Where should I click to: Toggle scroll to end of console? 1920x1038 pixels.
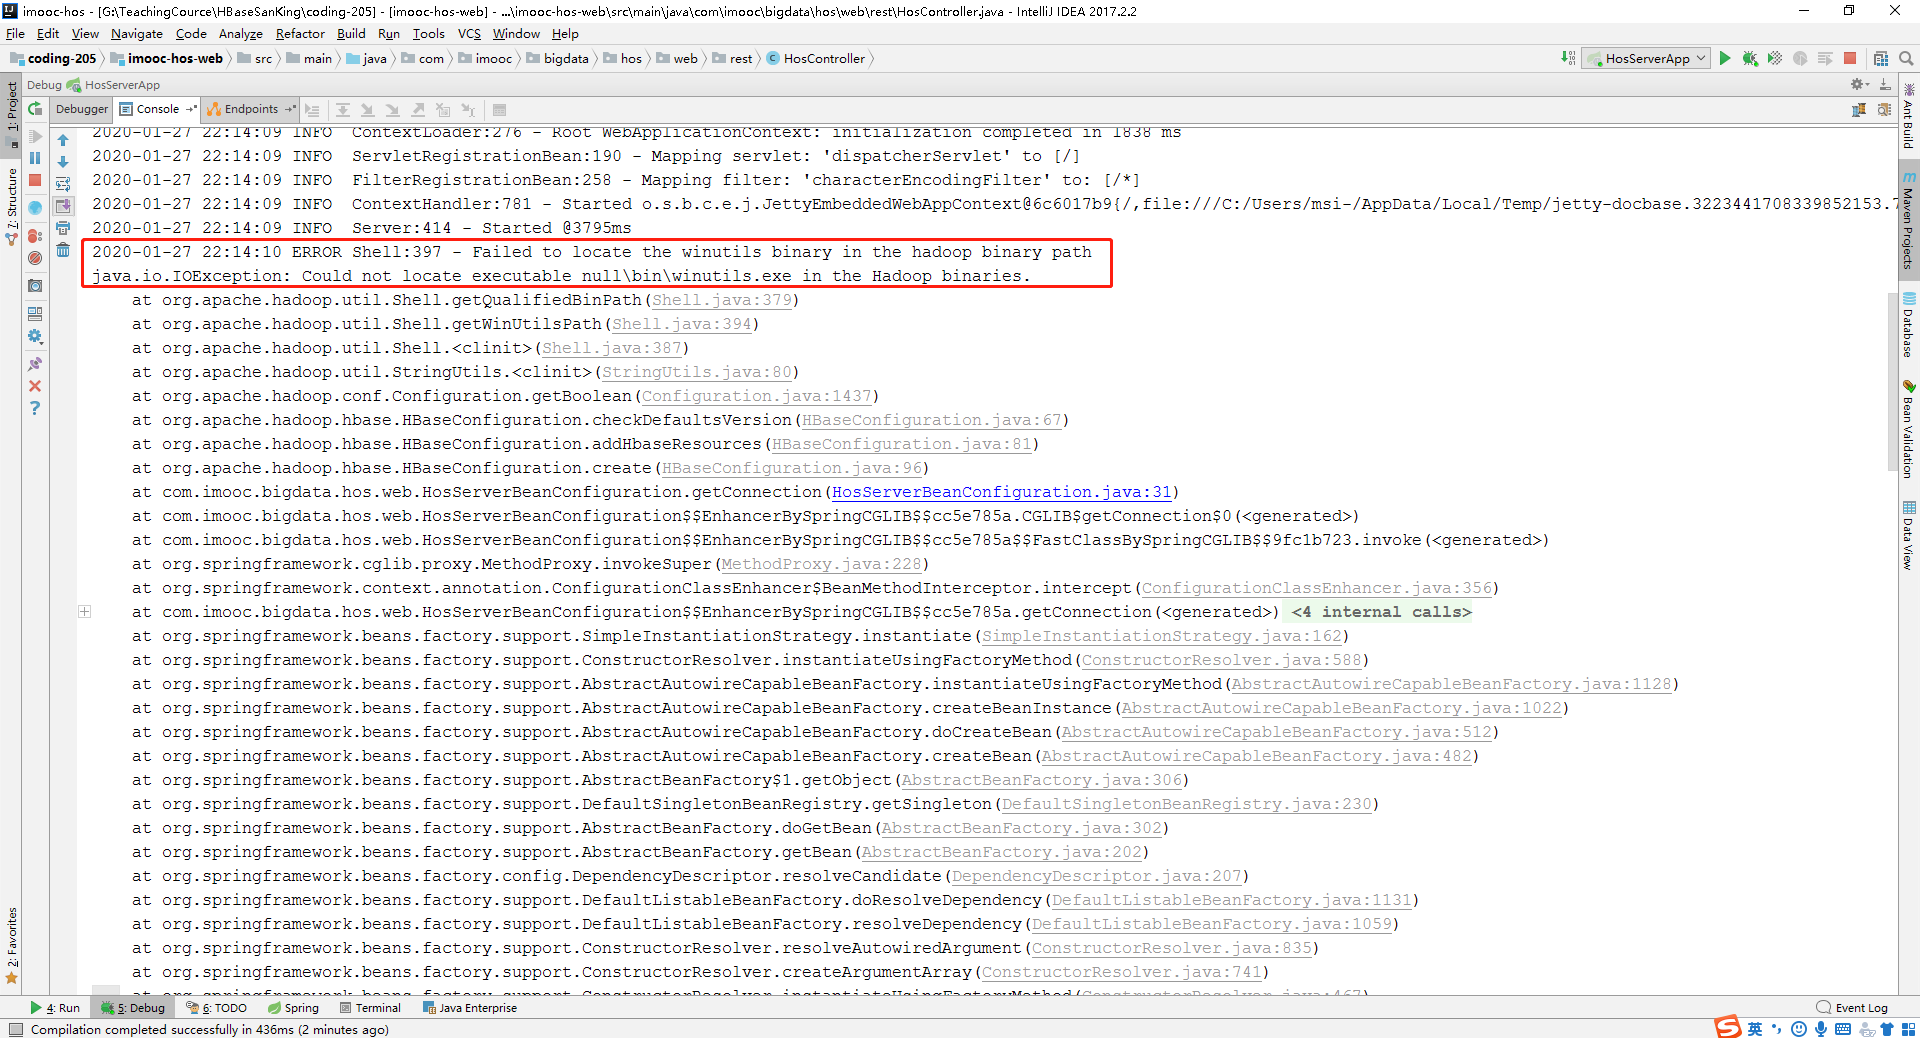pyautogui.click(x=63, y=206)
